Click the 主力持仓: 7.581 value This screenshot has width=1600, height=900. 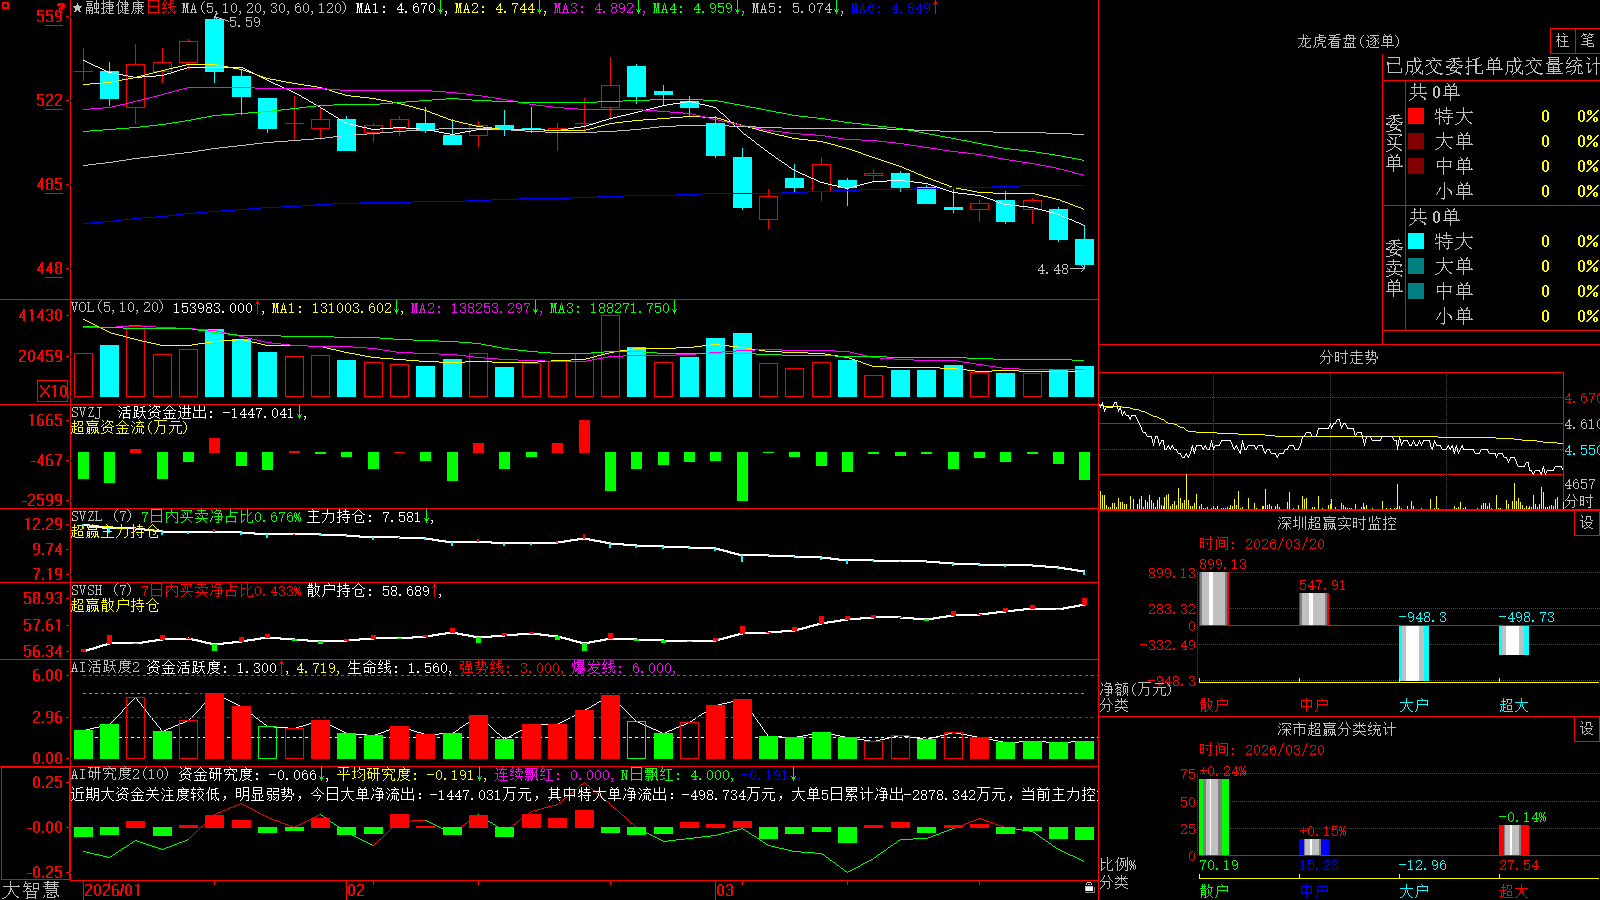tap(364, 517)
